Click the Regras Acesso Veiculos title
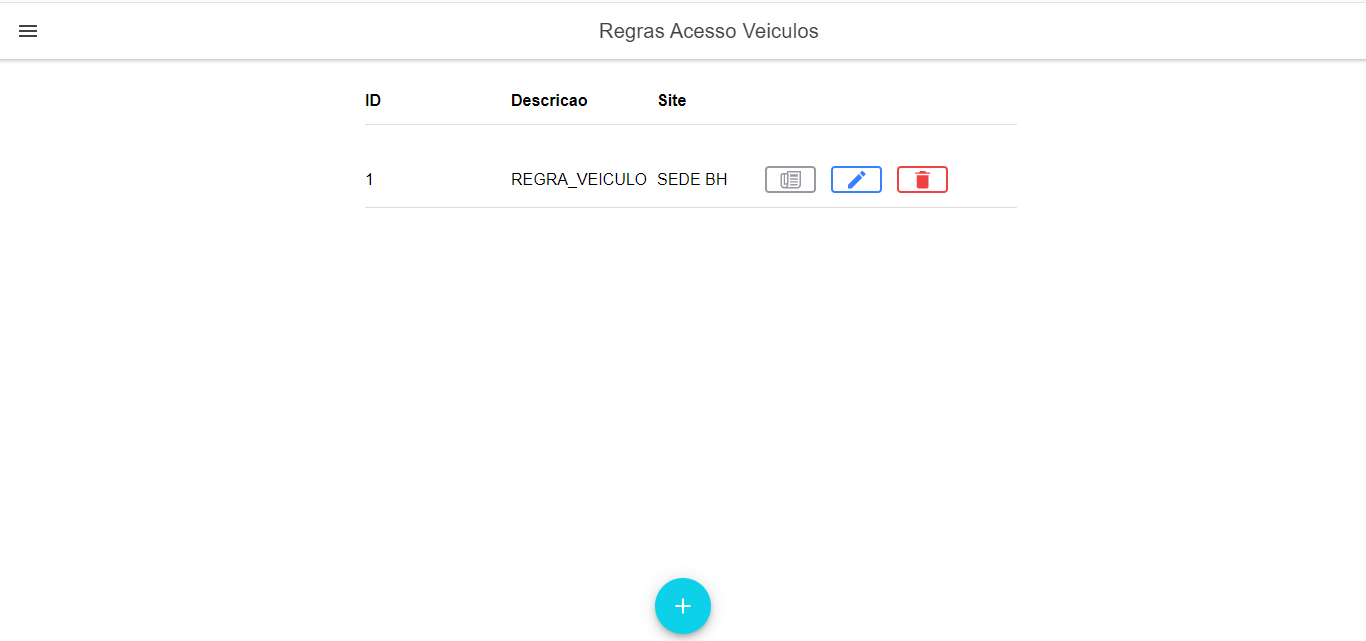The height and width of the screenshot is (641, 1366). coord(708,31)
